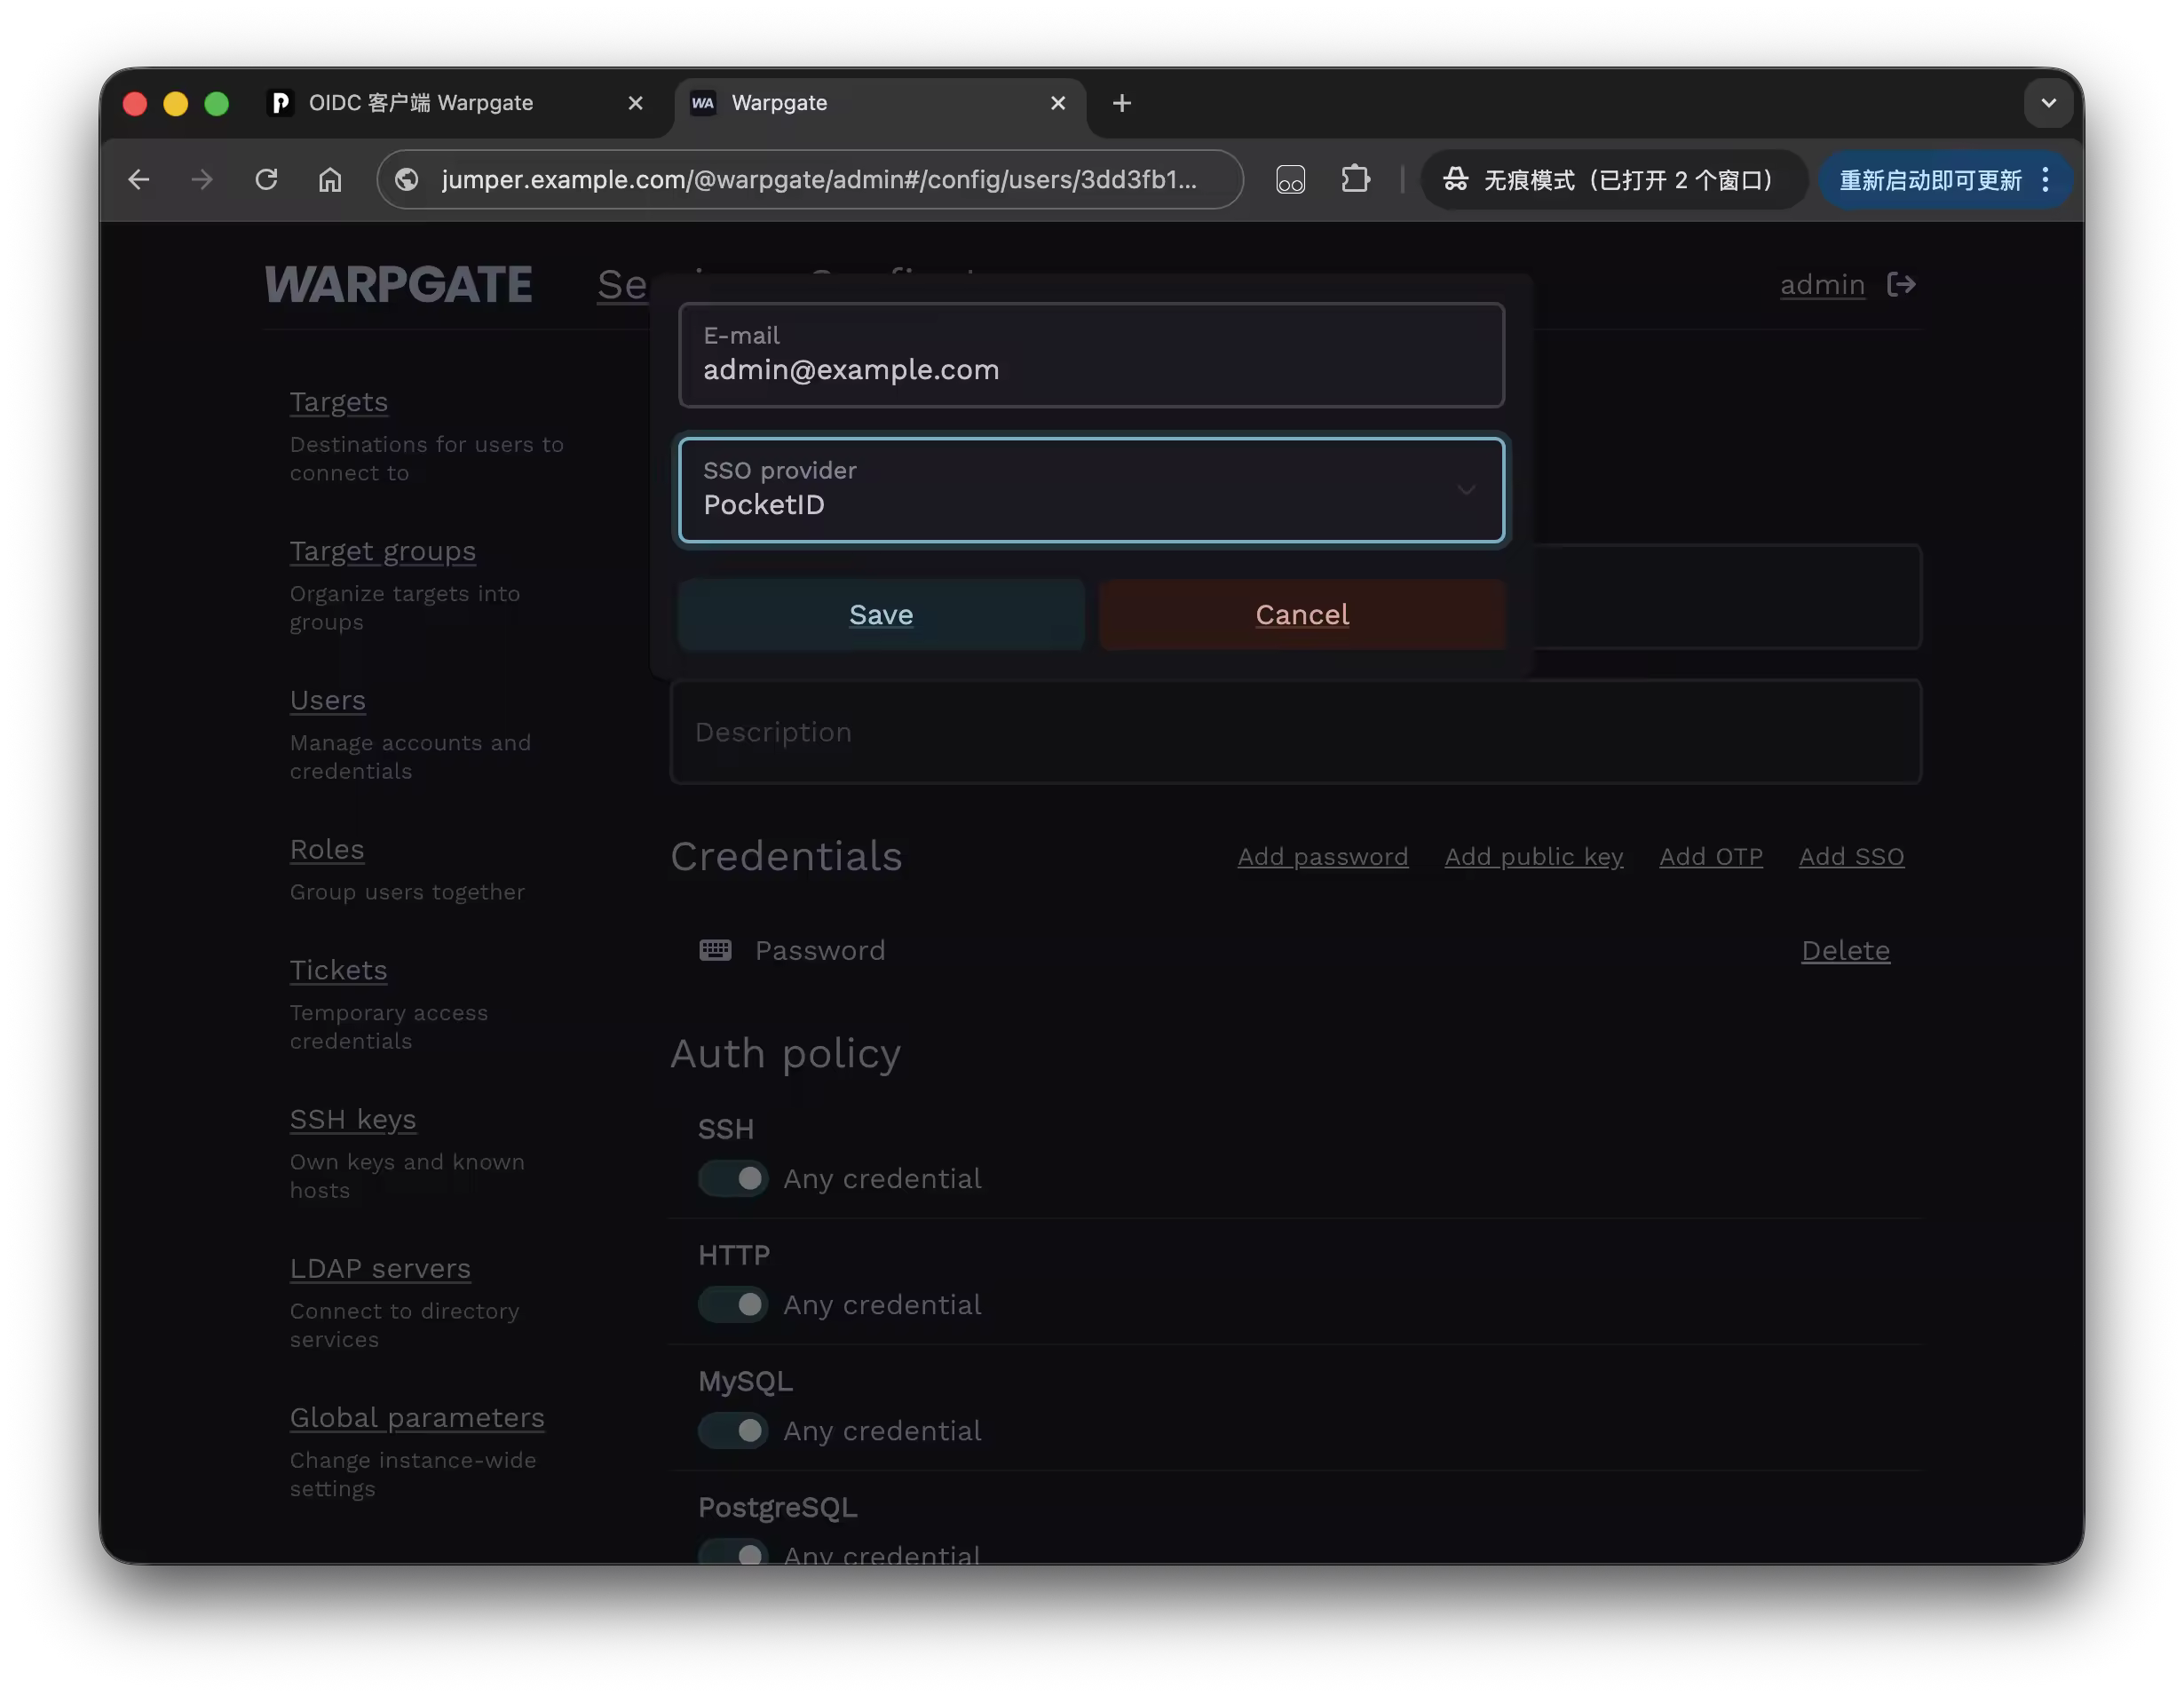This screenshot has height=1696, width=2184.
Task: Open the browser three-dot menu
Action: click(2046, 180)
